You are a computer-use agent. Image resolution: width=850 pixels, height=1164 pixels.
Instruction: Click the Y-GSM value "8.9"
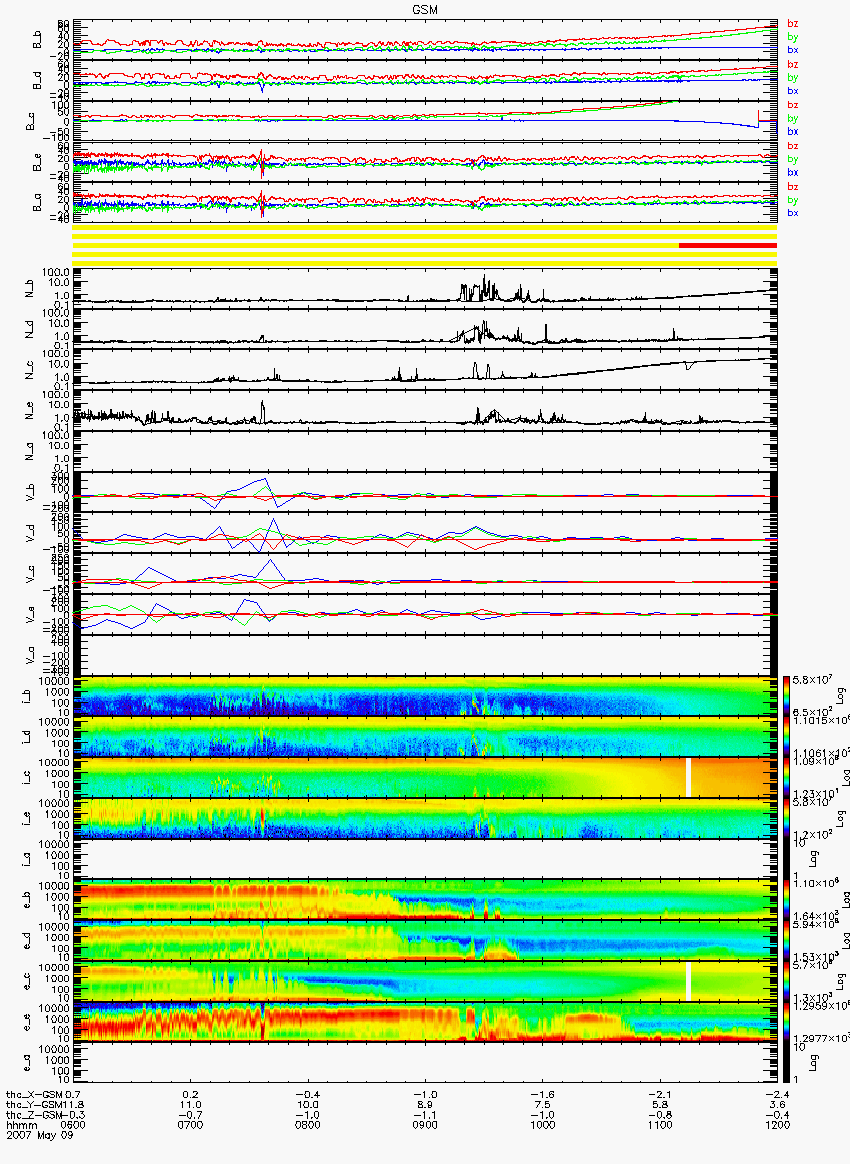coord(425,1105)
